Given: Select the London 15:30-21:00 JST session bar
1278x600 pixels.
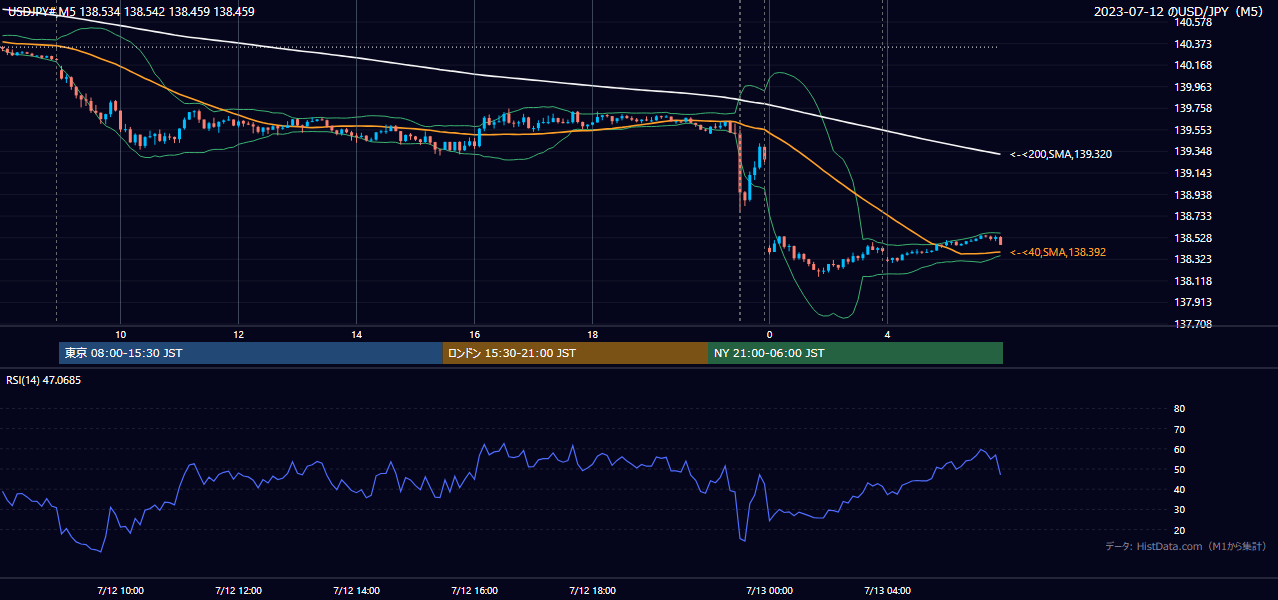Looking at the screenshot, I should 575,353.
